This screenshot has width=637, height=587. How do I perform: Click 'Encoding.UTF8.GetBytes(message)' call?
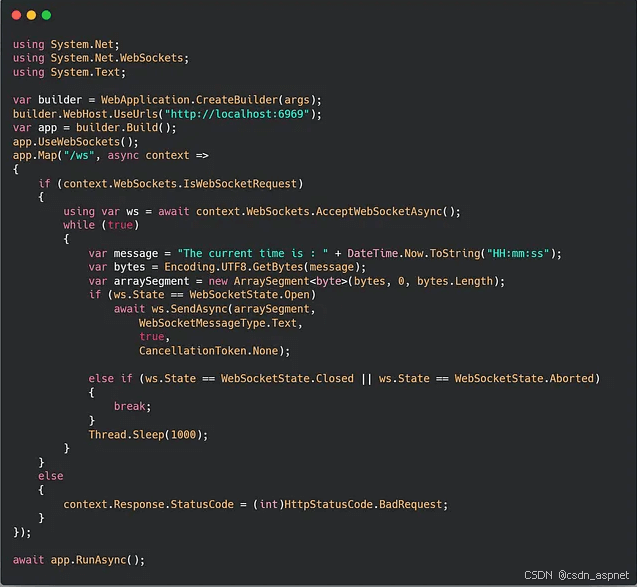(262, 267)
